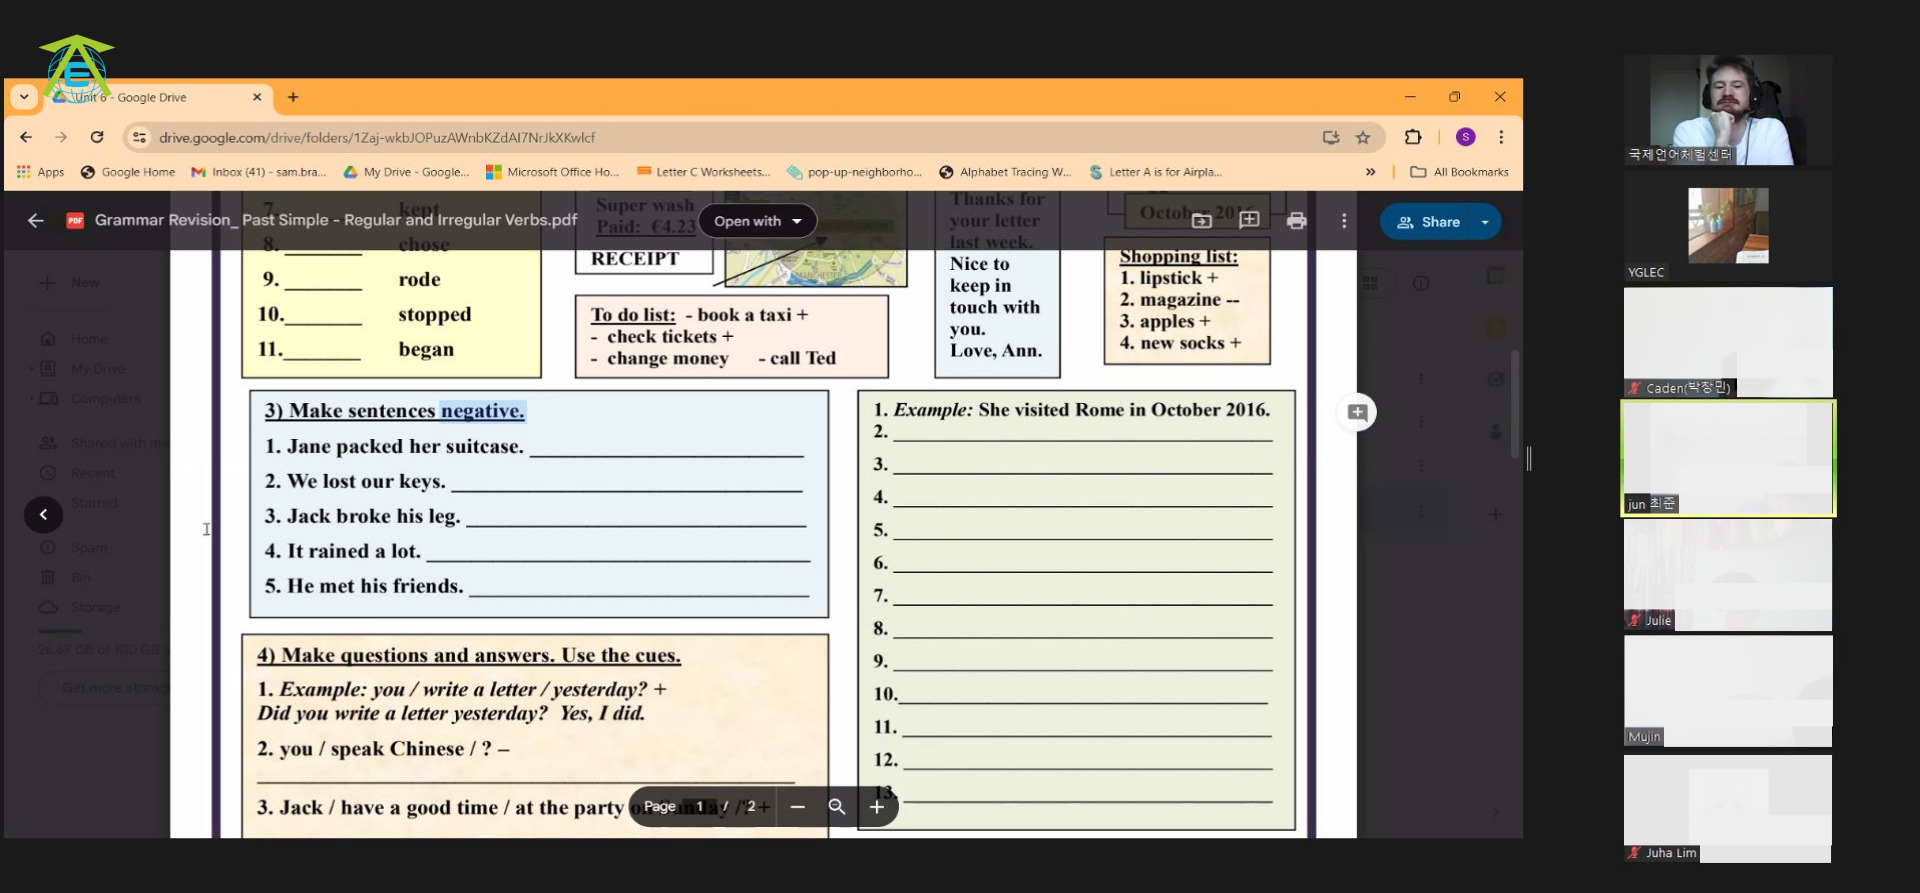Image resolution: width=1920 pixels, height=893 pixels.
Task: Open Storage in the Drive sidebar
Action: point(80,607)
